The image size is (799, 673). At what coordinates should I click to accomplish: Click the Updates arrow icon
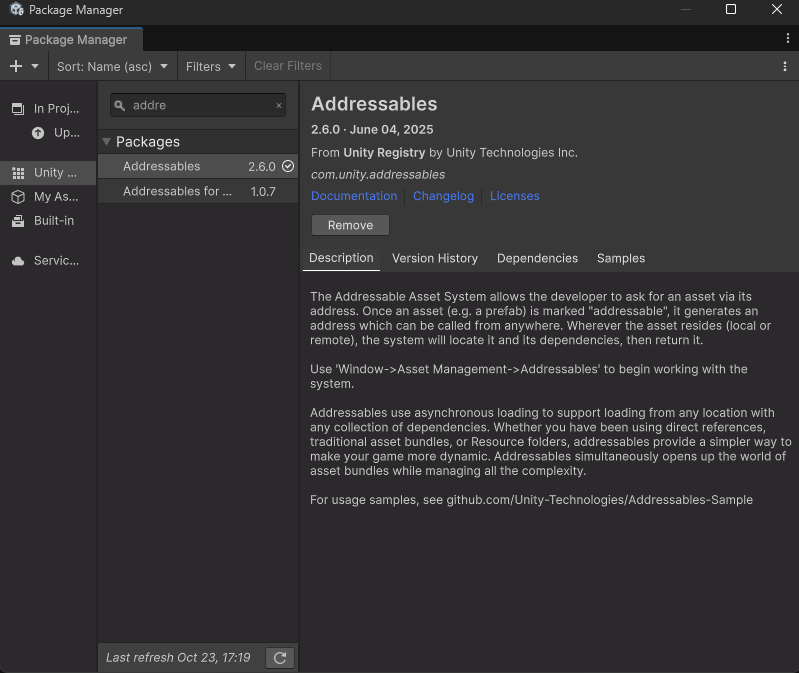click(x=38, y=133)
